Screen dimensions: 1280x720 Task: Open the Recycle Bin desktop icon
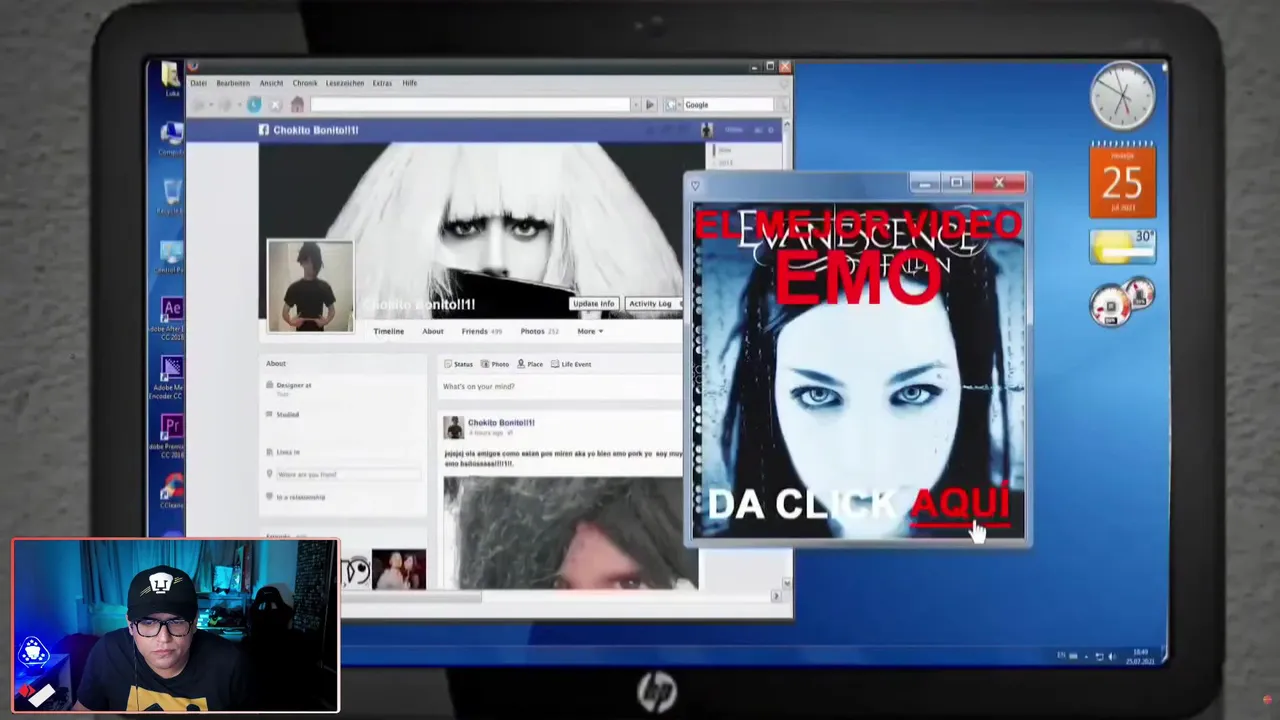[x=171, y=196]
